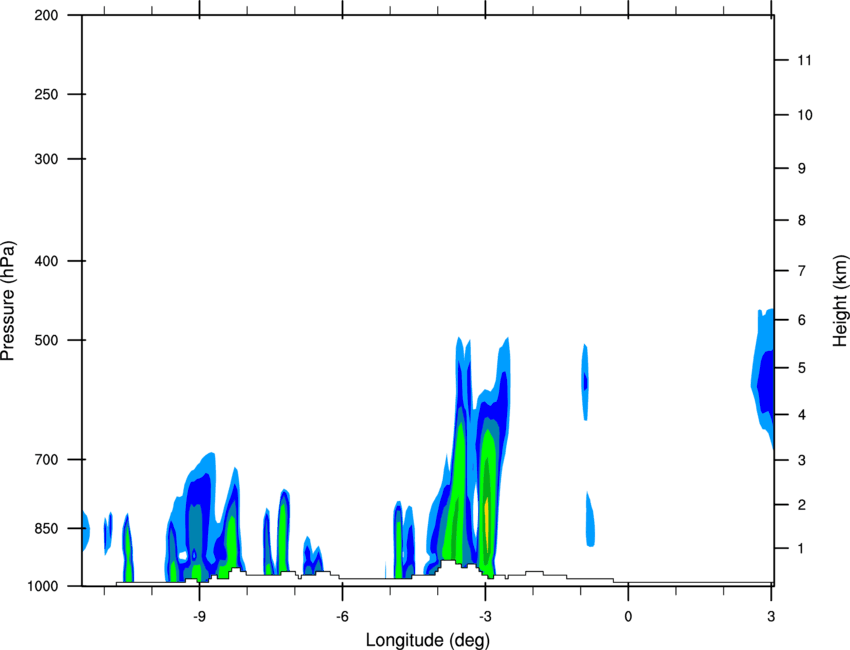Click the 1000 pressure tick label

(43, 586)
